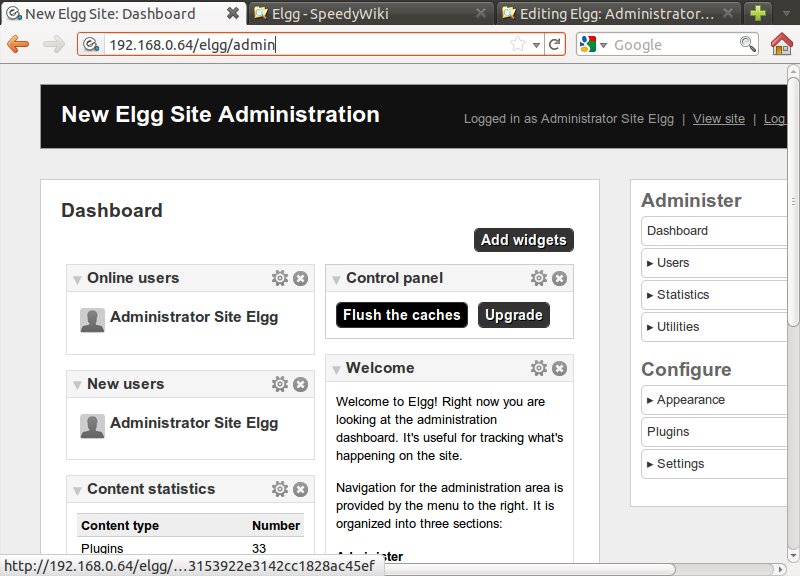Open the browser Home page icon

point(782,44)
